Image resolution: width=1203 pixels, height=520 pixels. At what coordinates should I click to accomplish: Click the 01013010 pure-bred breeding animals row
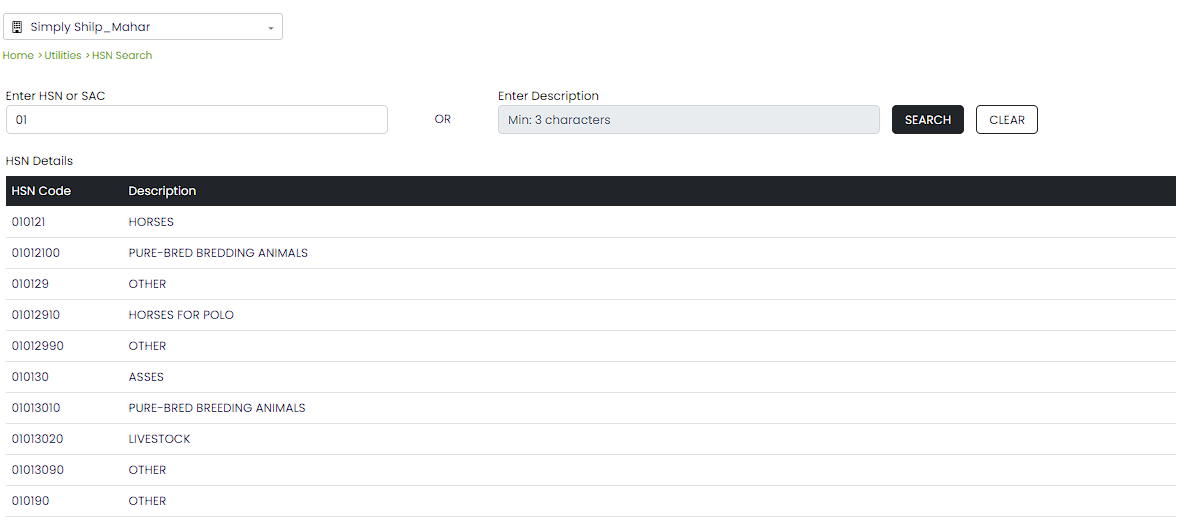[217, 408]
